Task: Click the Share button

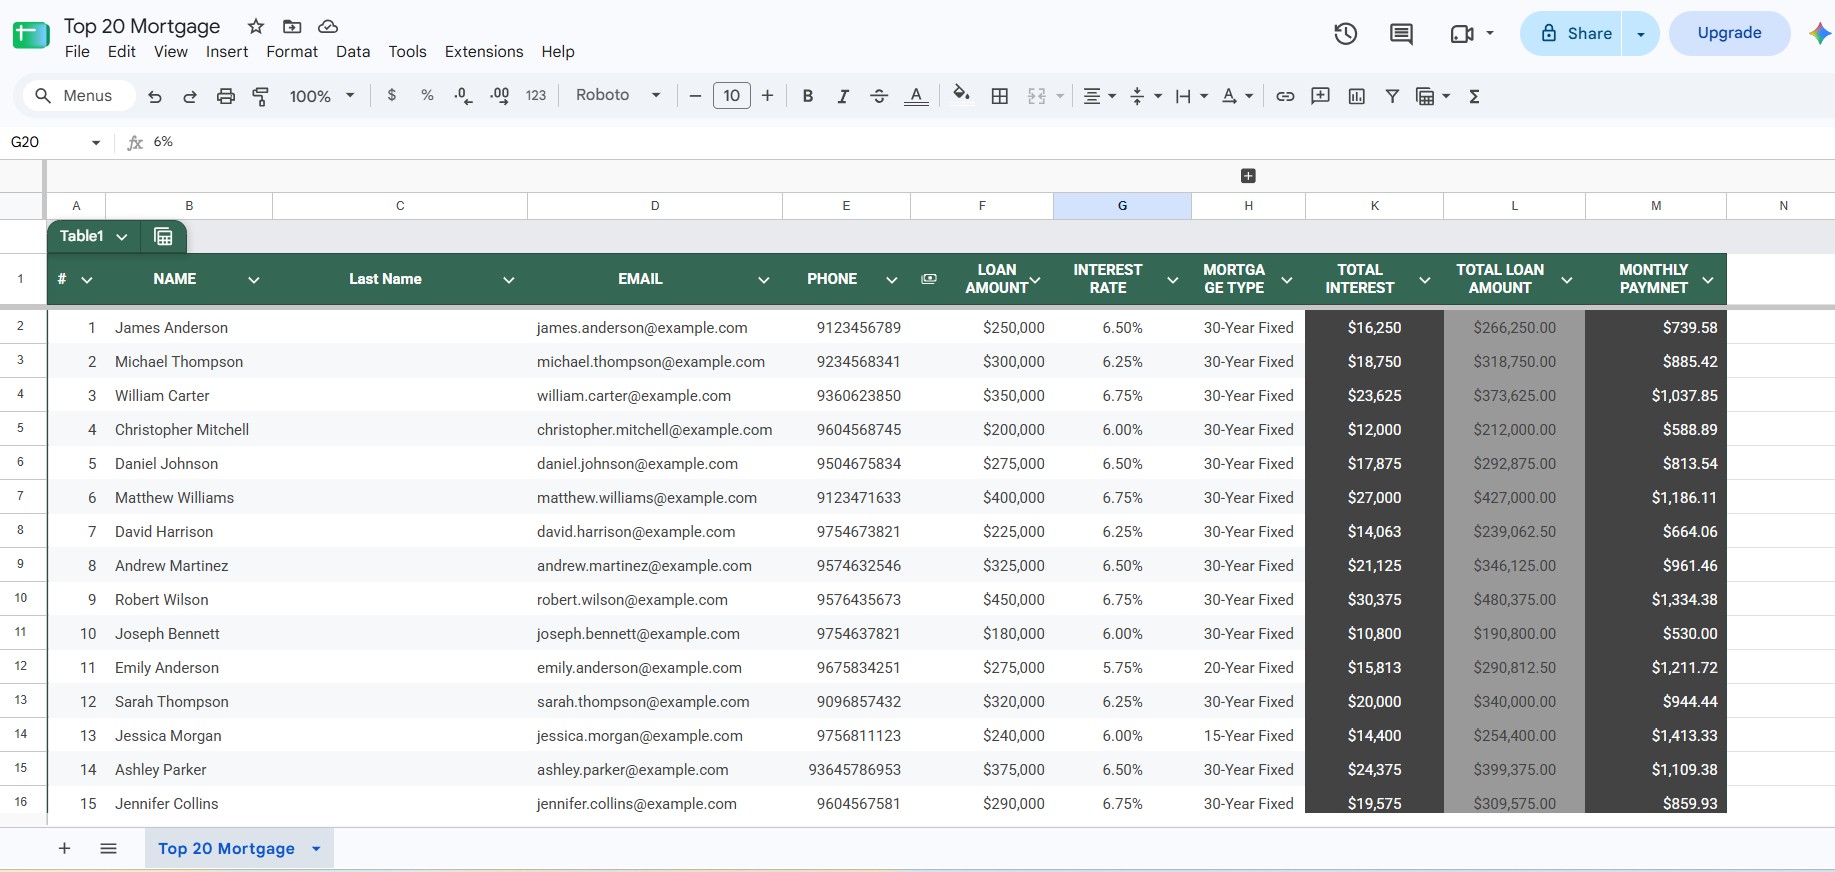Action: (x=1571, y=34)
